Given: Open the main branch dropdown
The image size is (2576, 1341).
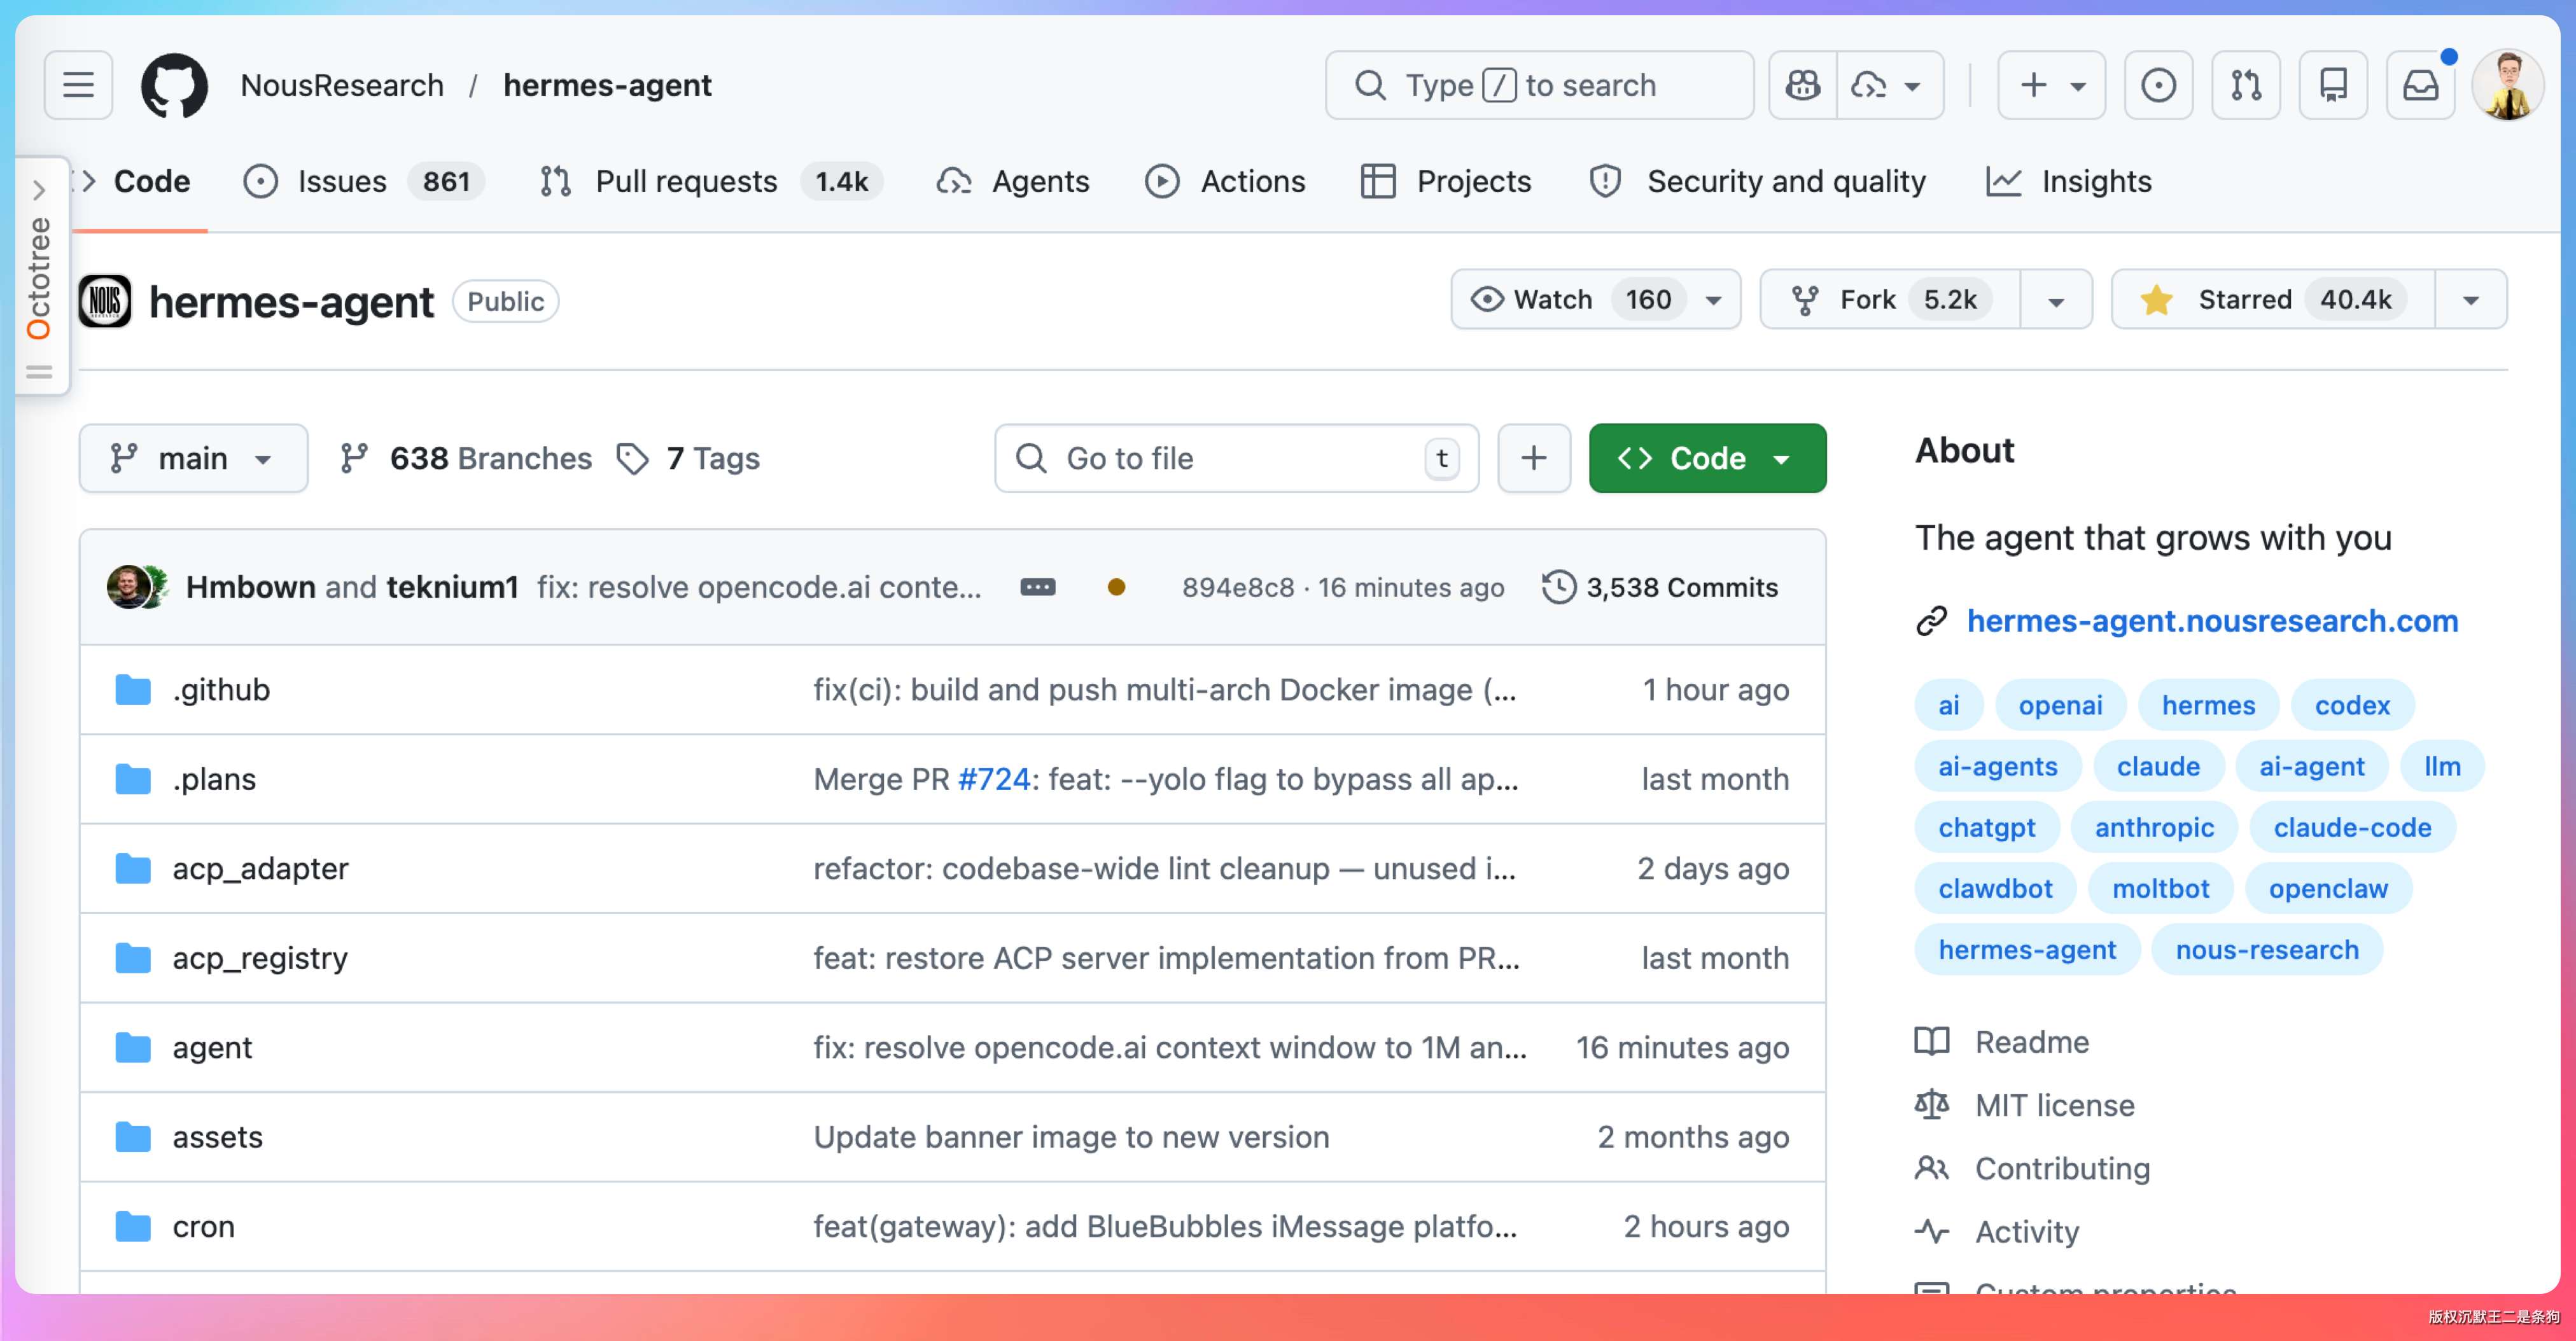Looking at the screenshot, I should tap(193, 458).
